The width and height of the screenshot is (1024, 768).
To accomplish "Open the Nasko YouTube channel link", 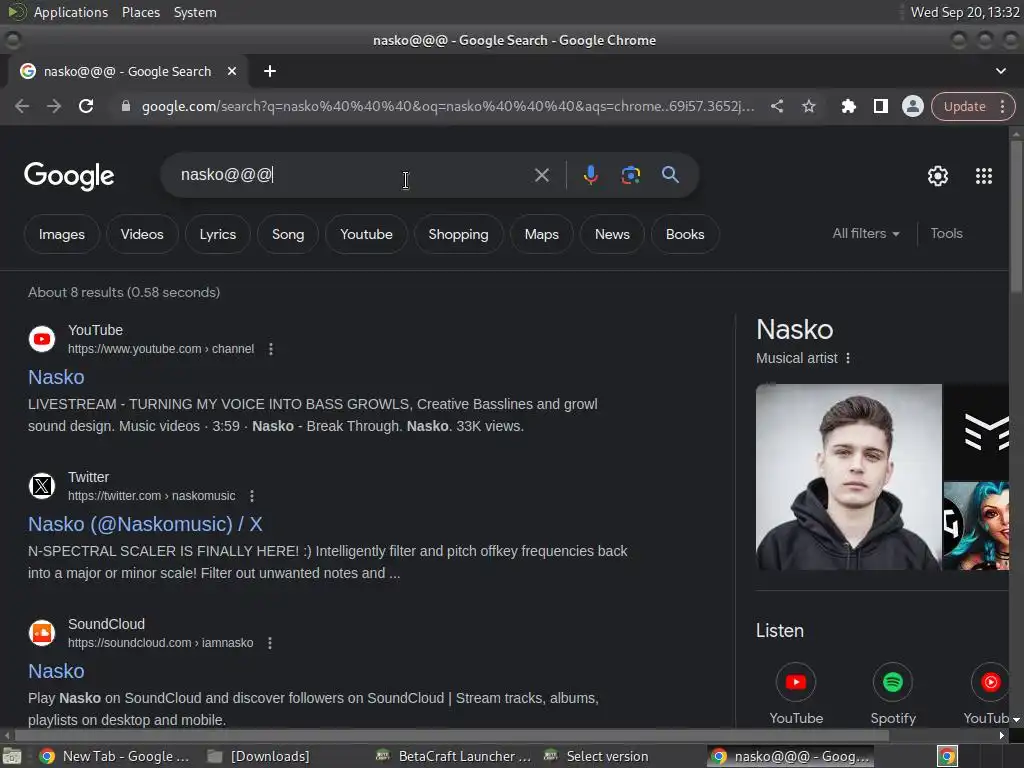I will (56, 377).
